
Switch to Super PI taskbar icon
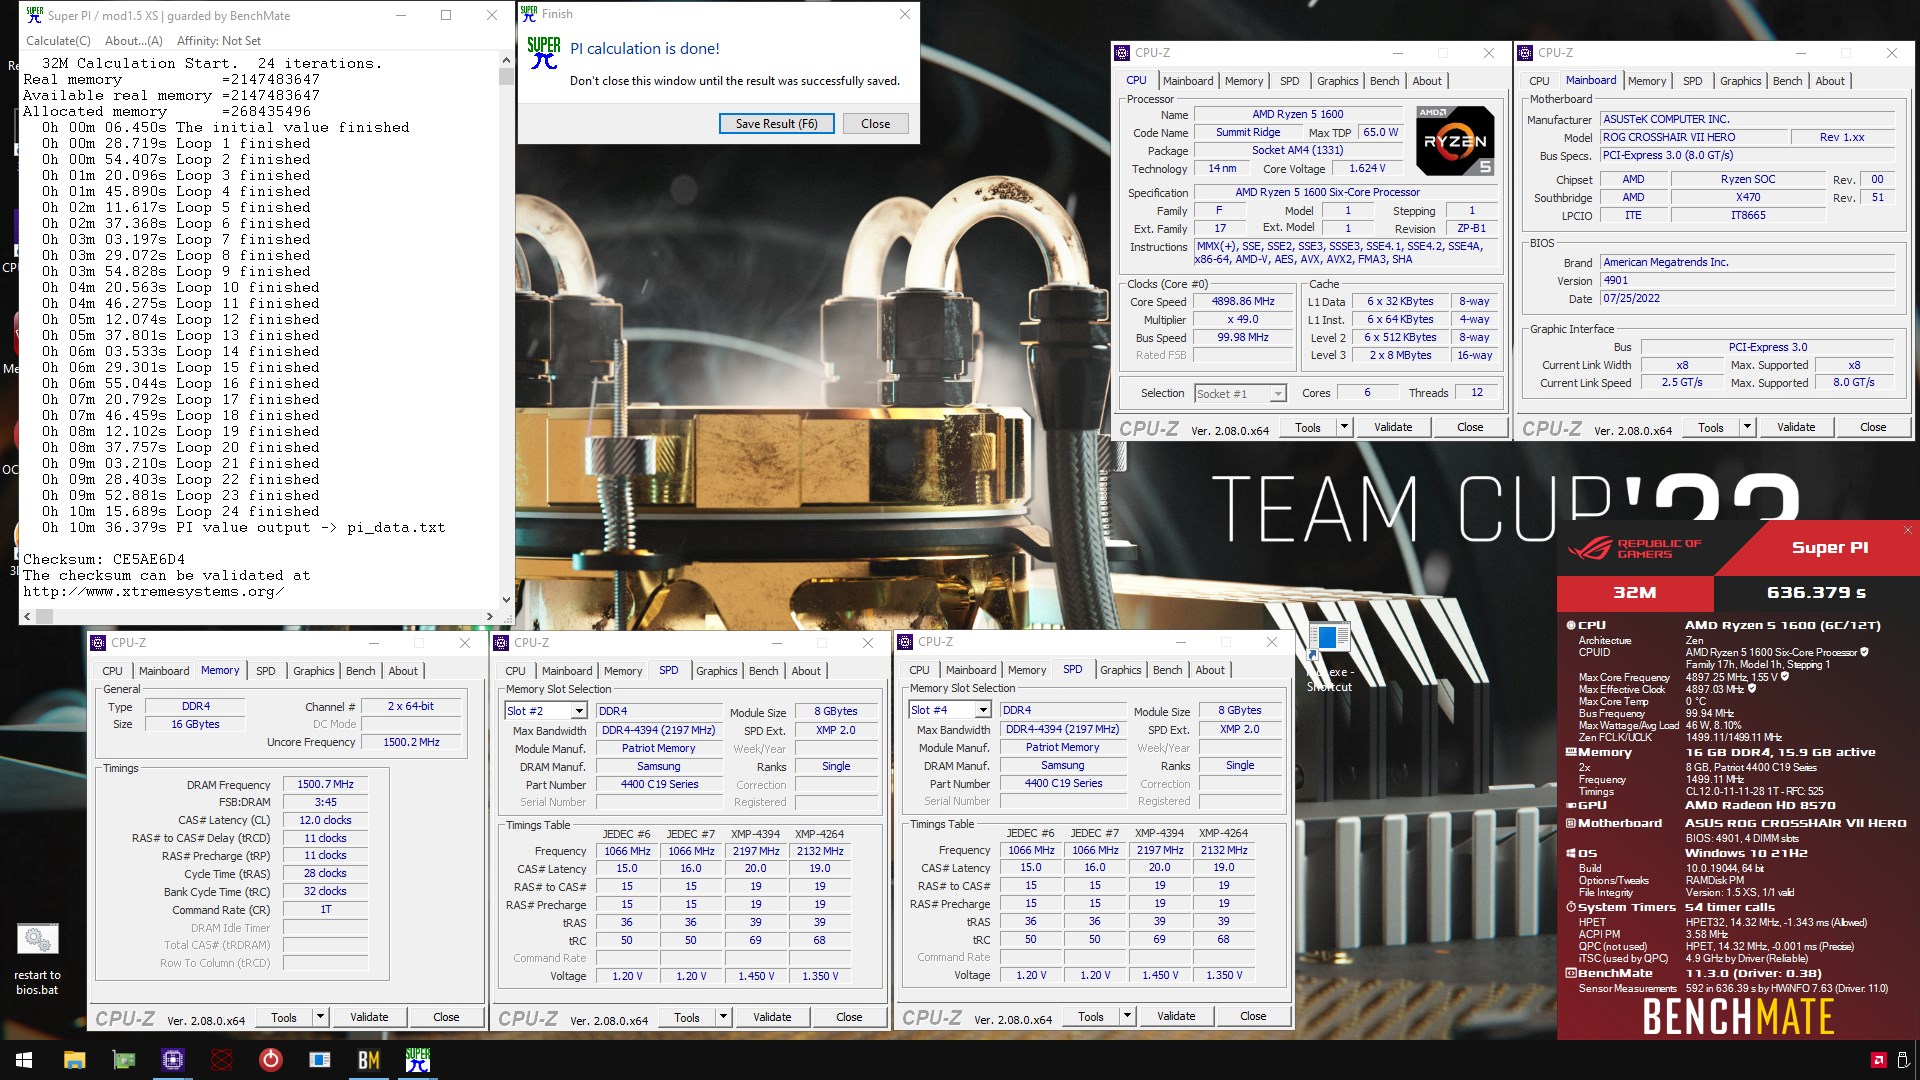click(417, 1060)
